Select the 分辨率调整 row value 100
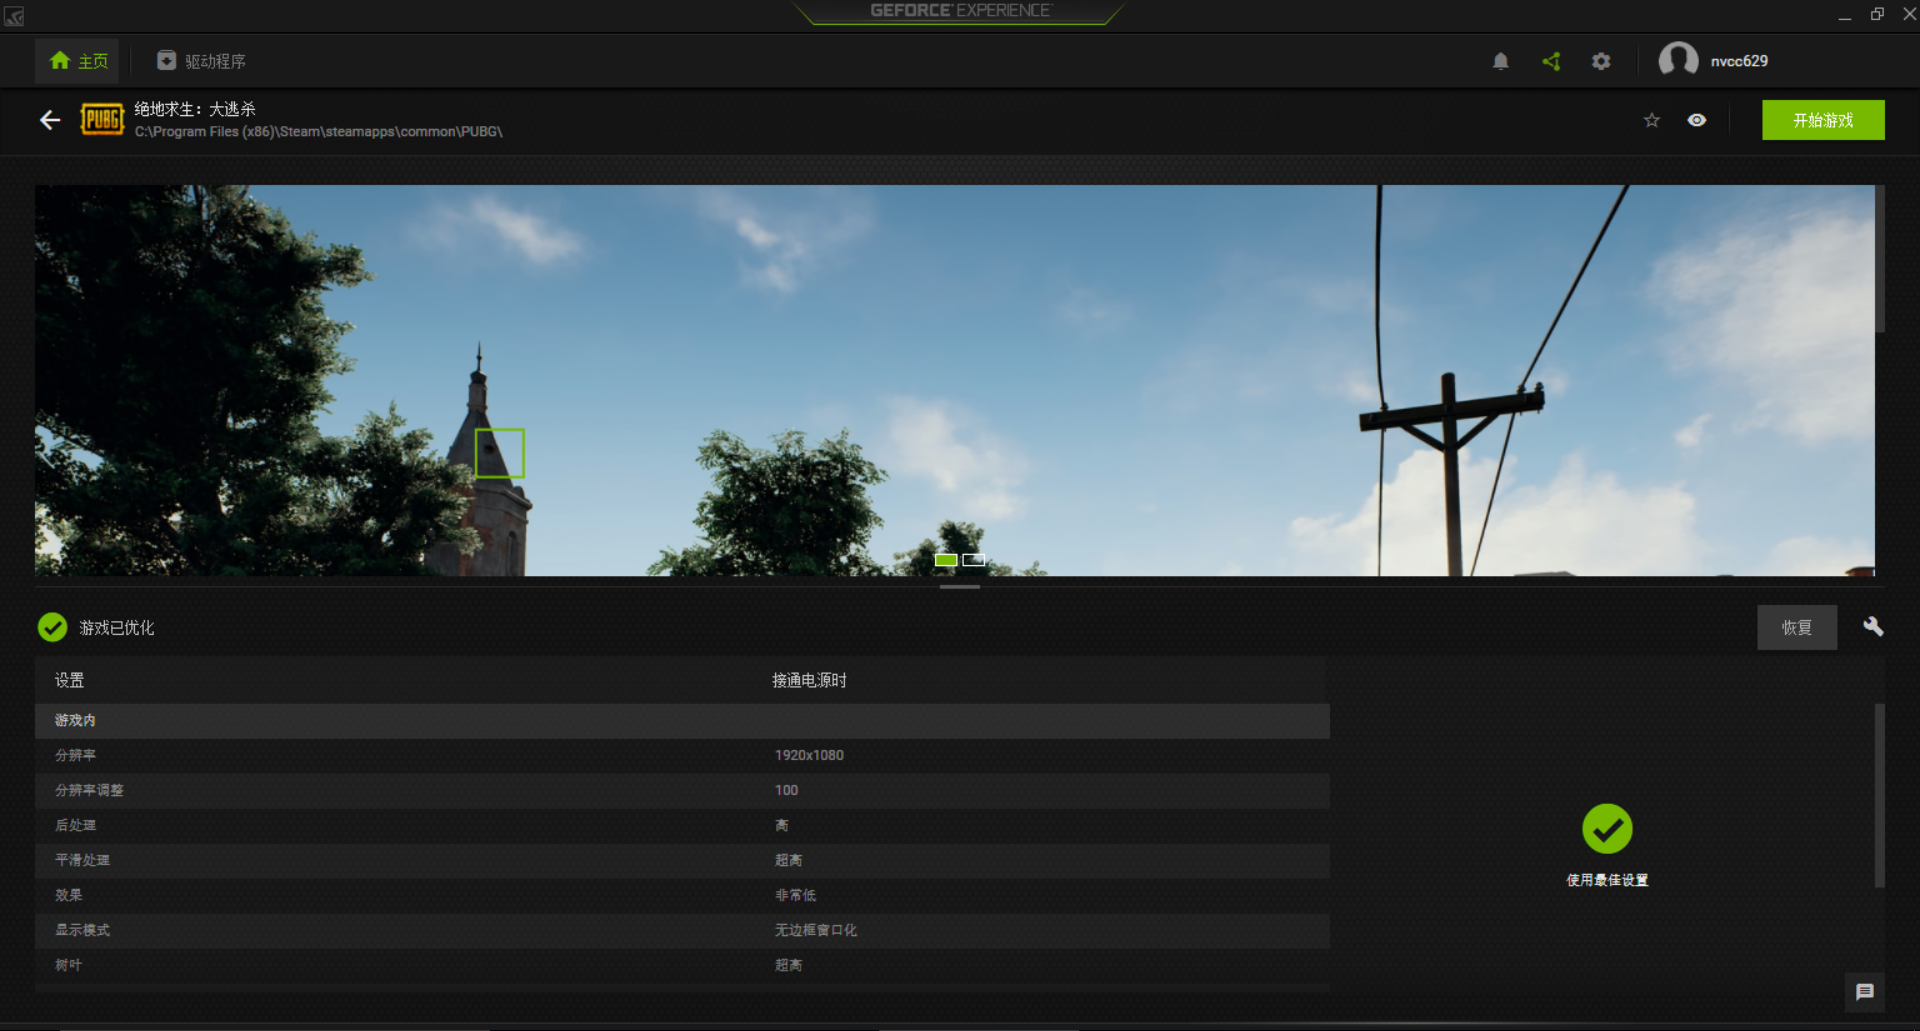Viewport: 1920px width, 1031px height. coord(786,790)
